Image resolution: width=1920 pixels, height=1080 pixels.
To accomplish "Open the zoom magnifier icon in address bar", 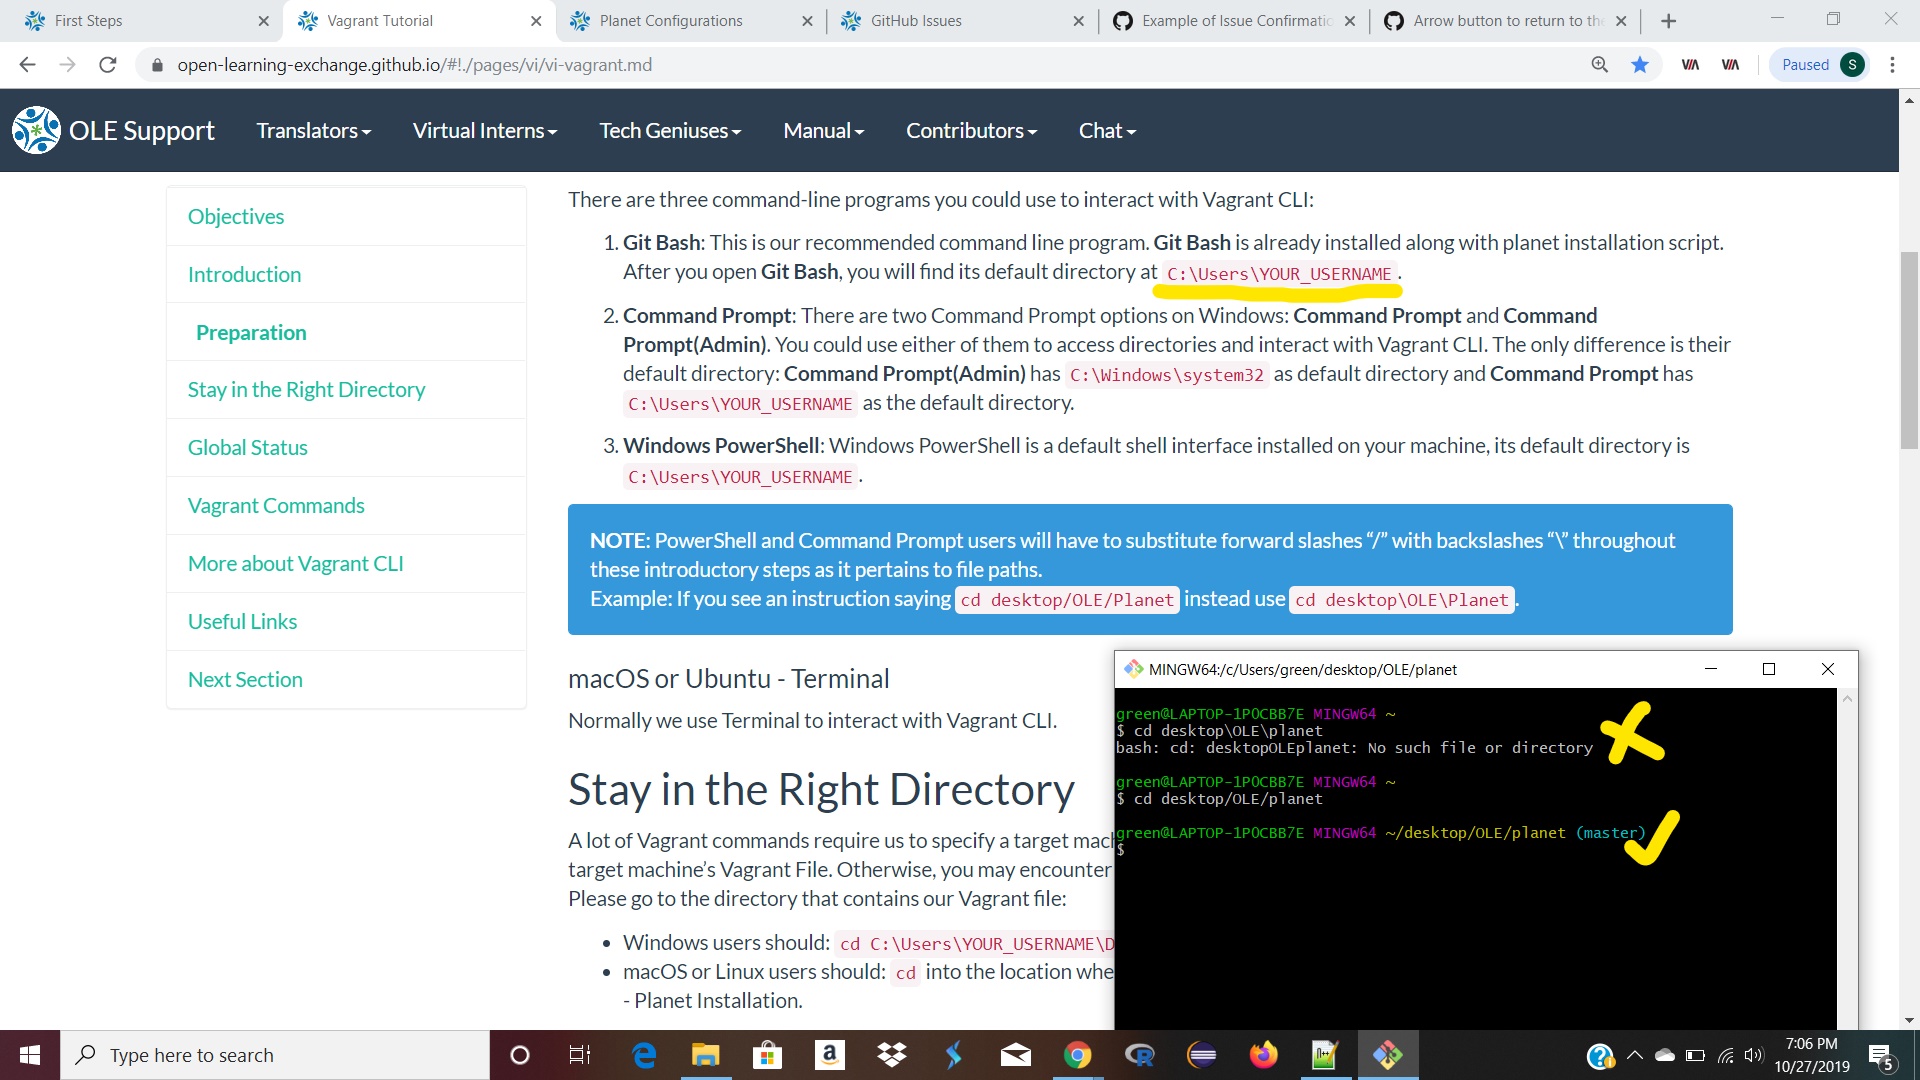I will (x=1599, y=65).
